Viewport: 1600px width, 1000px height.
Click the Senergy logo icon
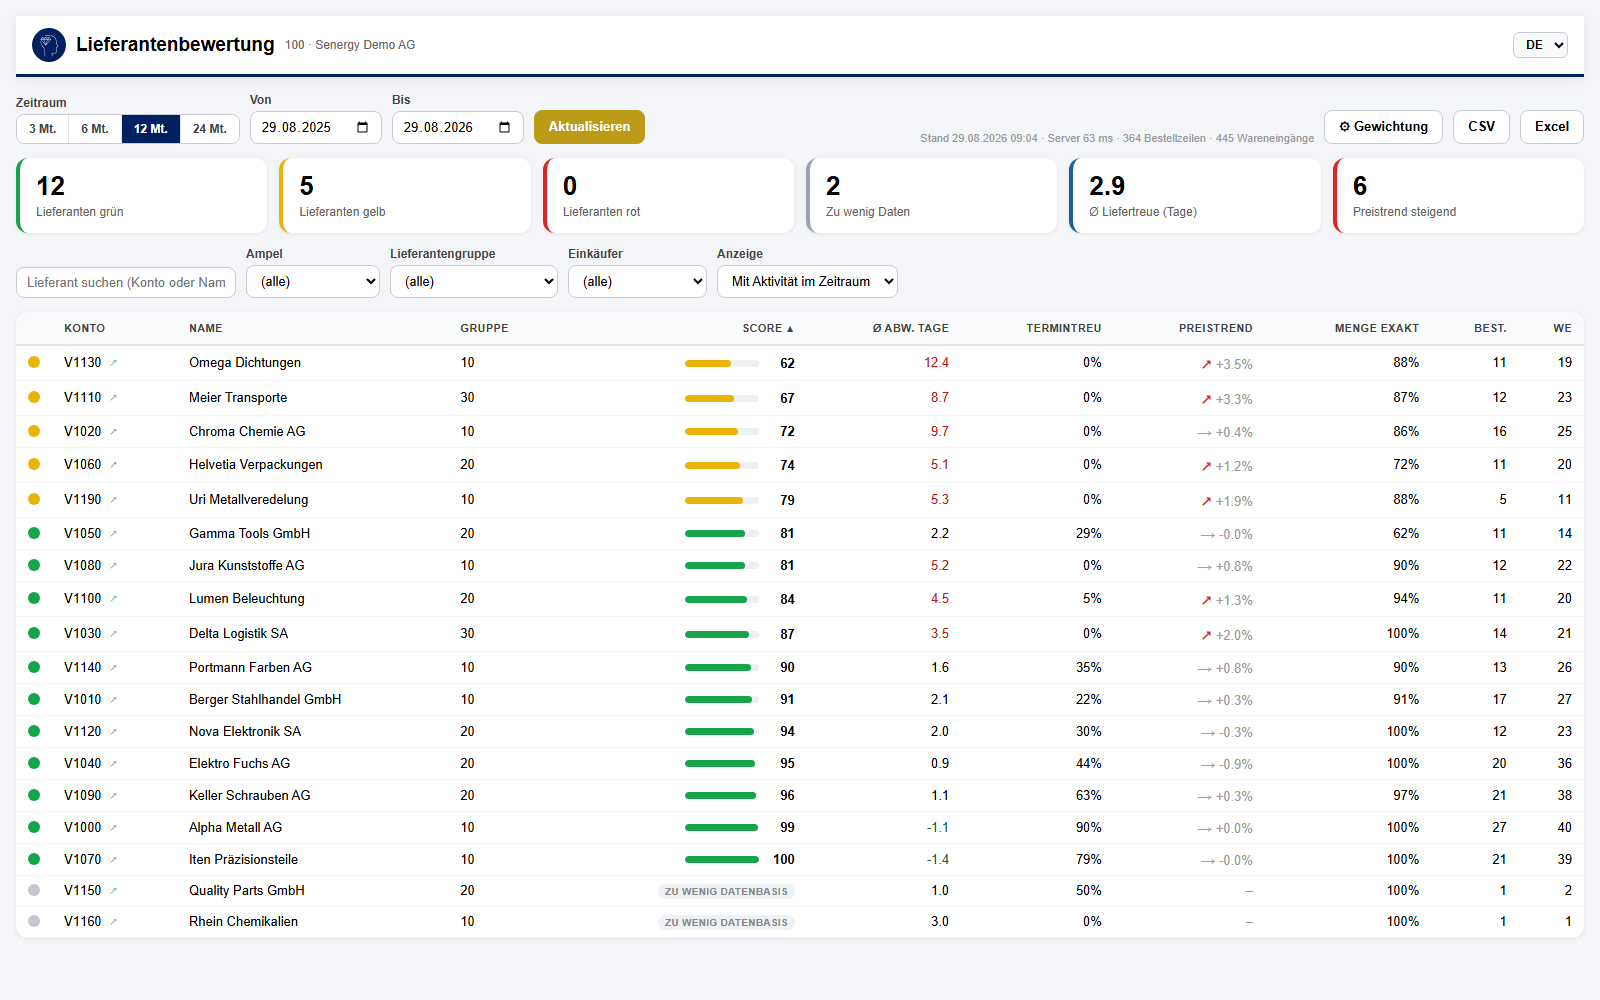click(x=49, y=45)
